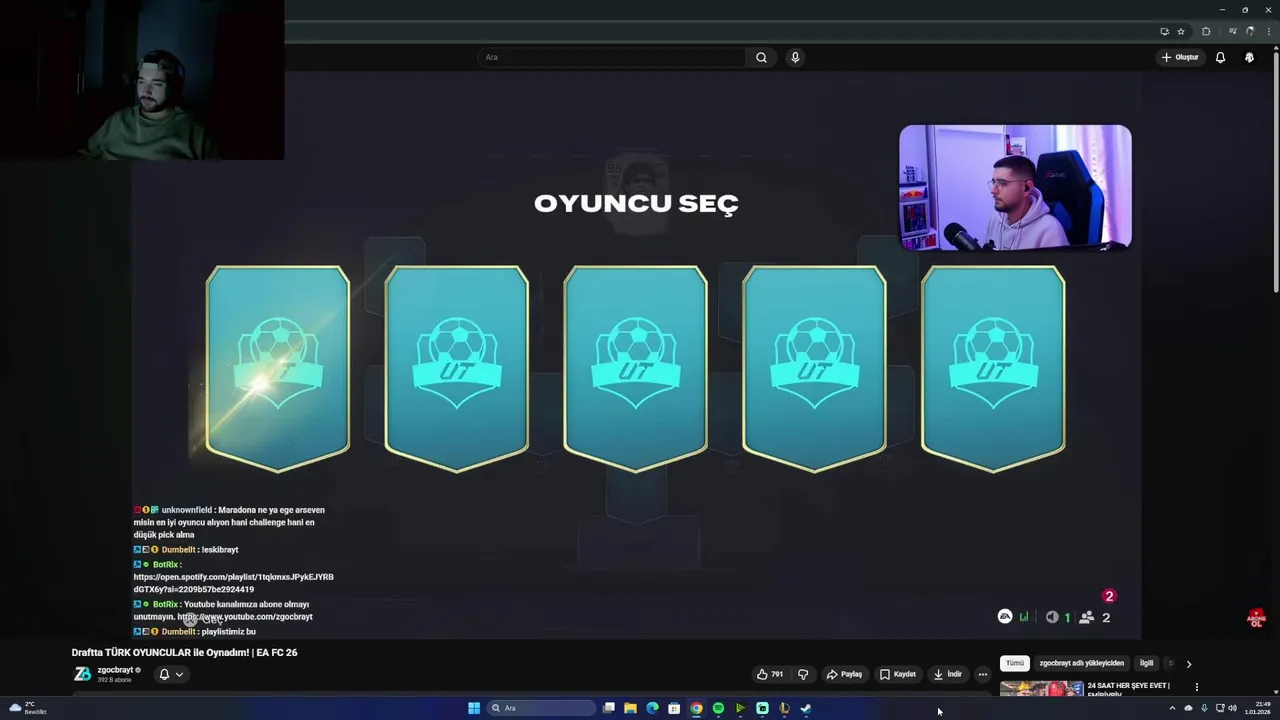Open the zgocbrayt channel name link
1280x720 pixels.
(115, 670)
